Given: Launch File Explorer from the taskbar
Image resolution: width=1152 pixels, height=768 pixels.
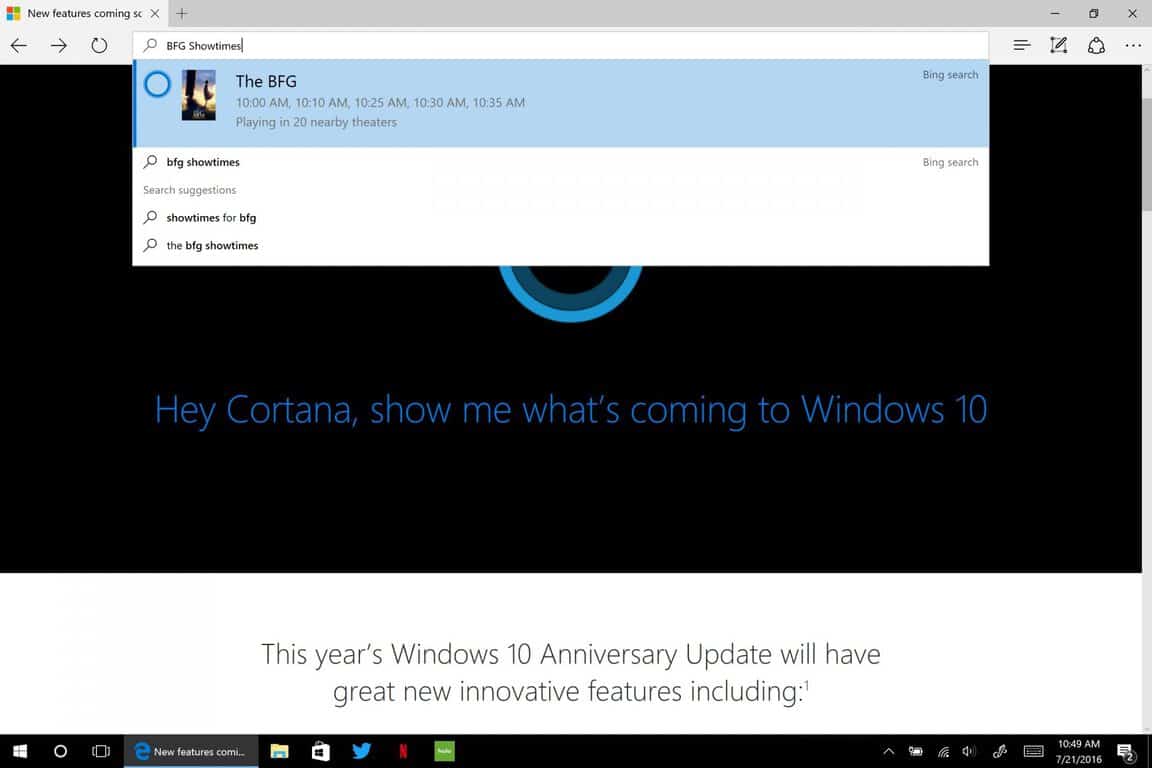Looking at the screenshot, I should (279, 751).
